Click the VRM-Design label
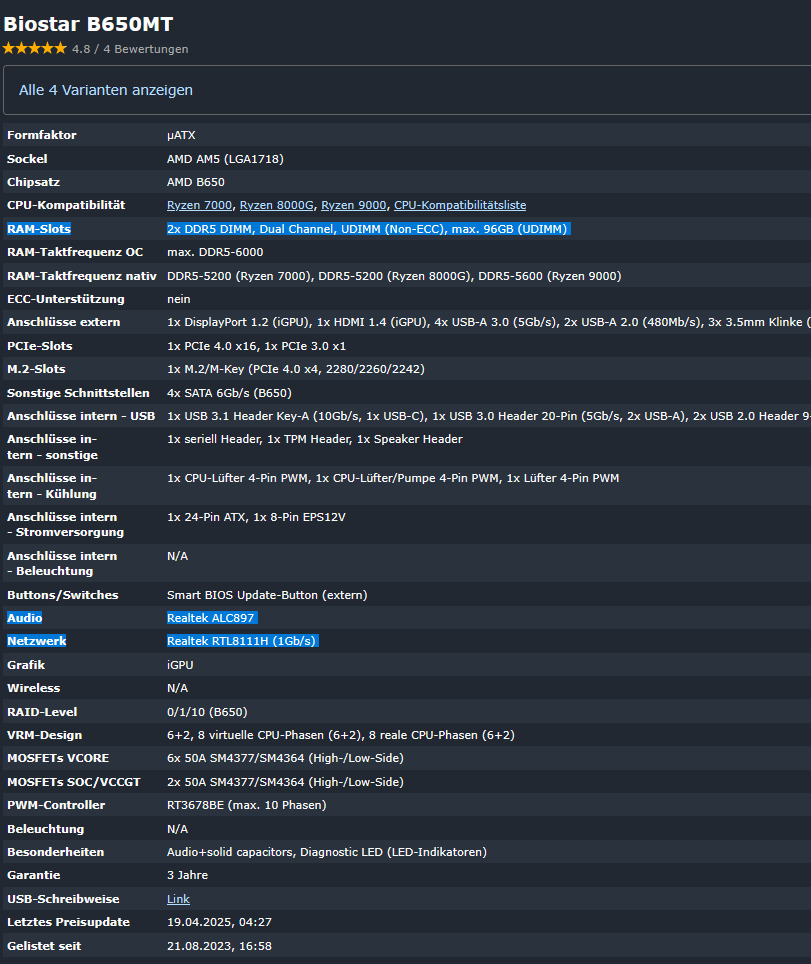This screenshot has width=811, height=964. (44, 735)
